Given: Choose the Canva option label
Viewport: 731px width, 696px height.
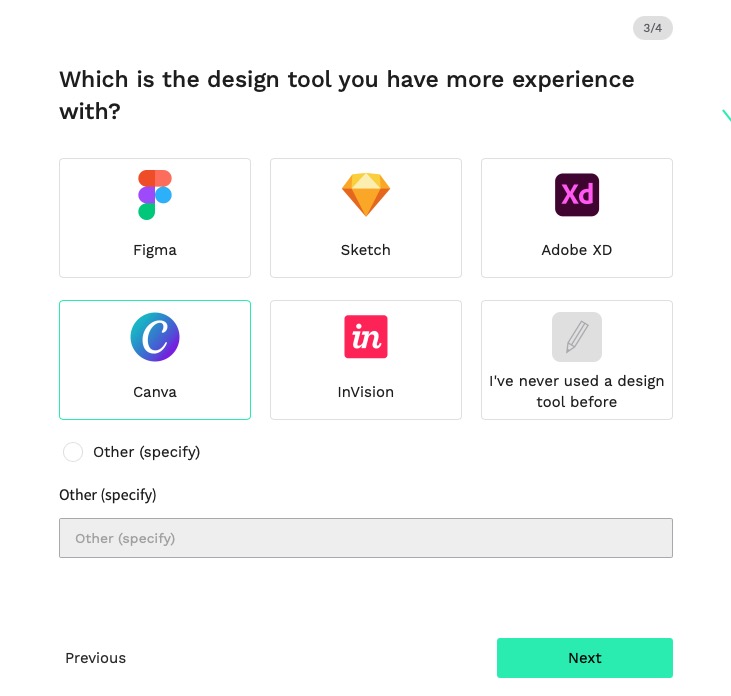Looking at the screenshot, I should (x=155, y=392).
